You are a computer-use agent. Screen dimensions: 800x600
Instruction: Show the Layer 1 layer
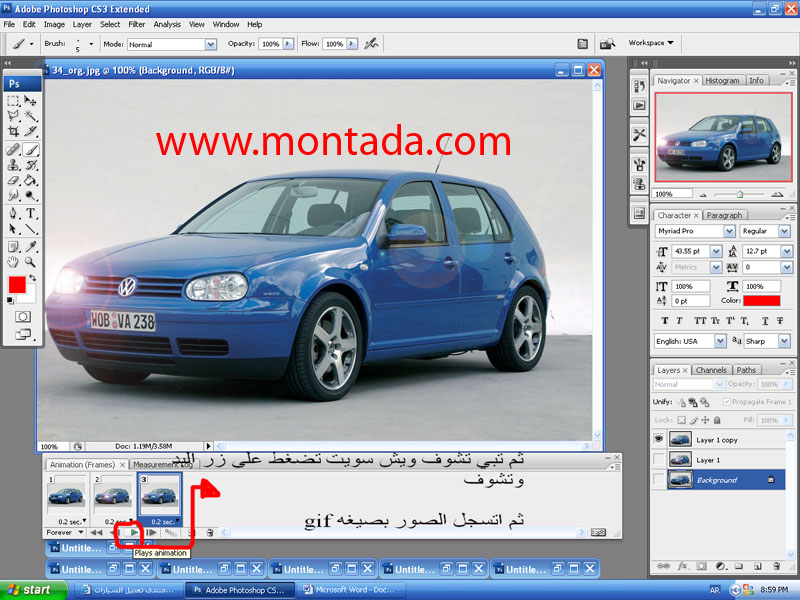click(658, 459)
